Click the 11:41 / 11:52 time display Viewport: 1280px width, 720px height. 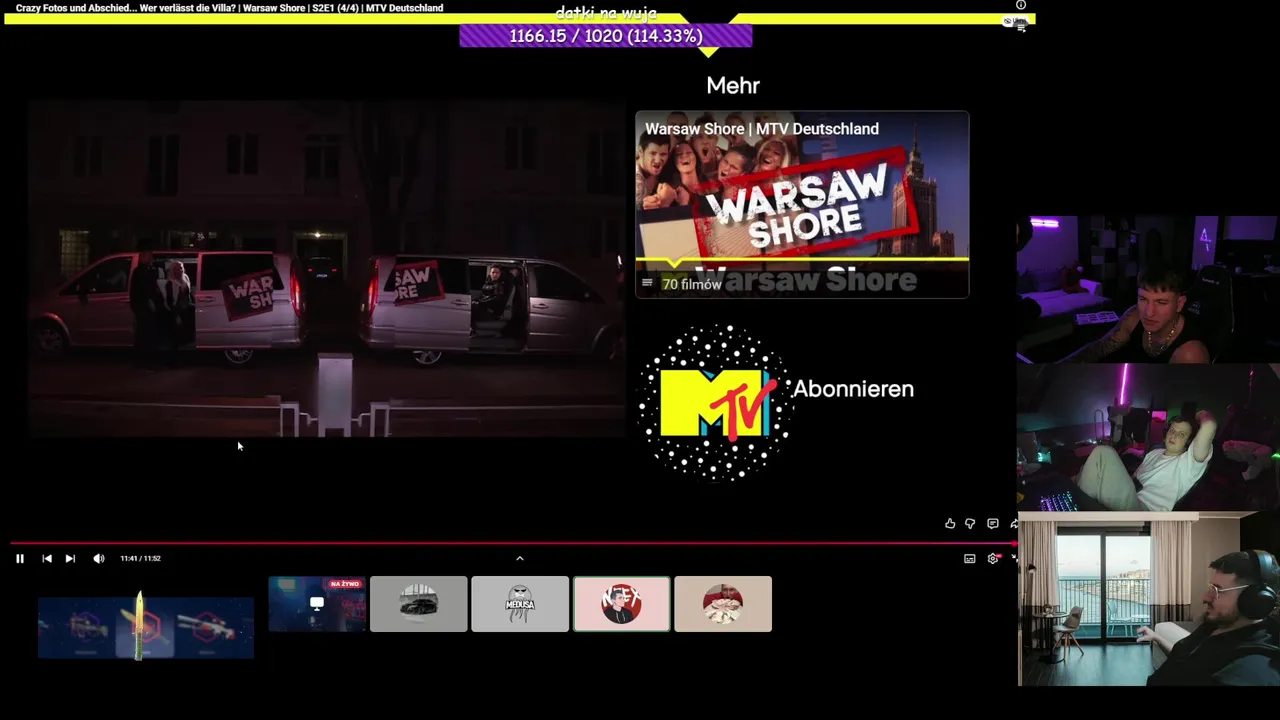(x=140, y=559)
